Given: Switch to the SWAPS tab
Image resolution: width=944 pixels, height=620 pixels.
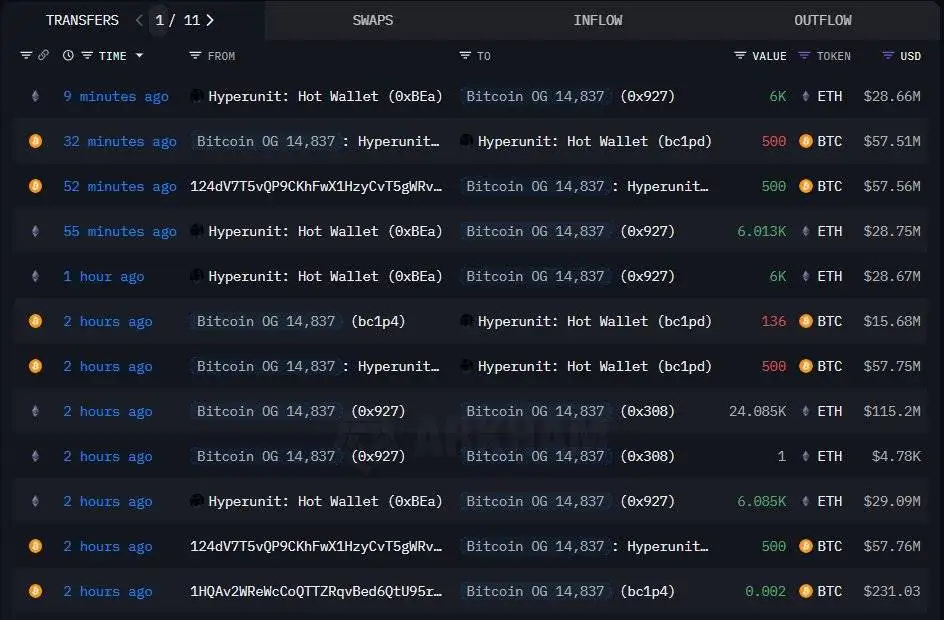Looking at the screenshot, I should pos(372,20).
